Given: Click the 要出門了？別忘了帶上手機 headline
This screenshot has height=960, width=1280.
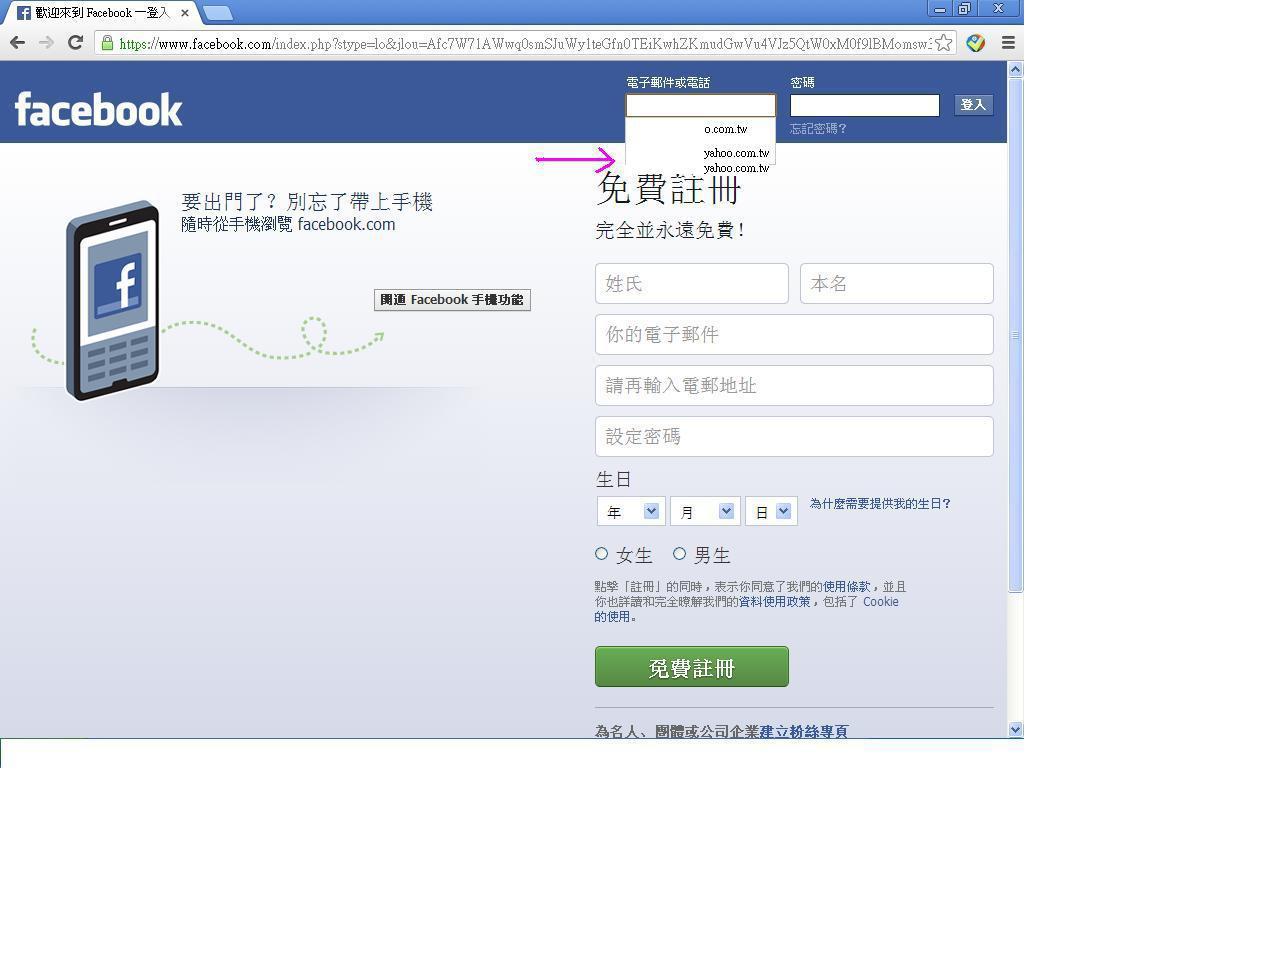Looking at the screenshot, I should pyautogui.click(x=307, y=202).
